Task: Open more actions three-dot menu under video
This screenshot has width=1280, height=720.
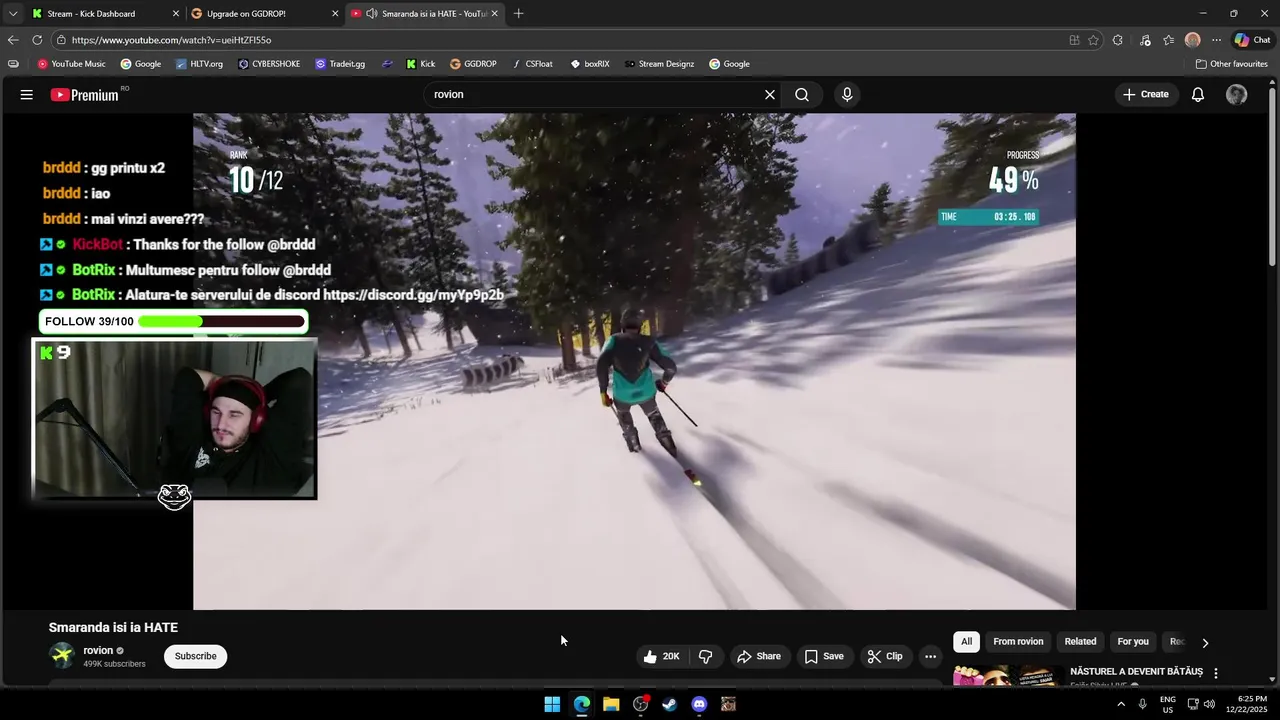Action: (x=931, y=657)
